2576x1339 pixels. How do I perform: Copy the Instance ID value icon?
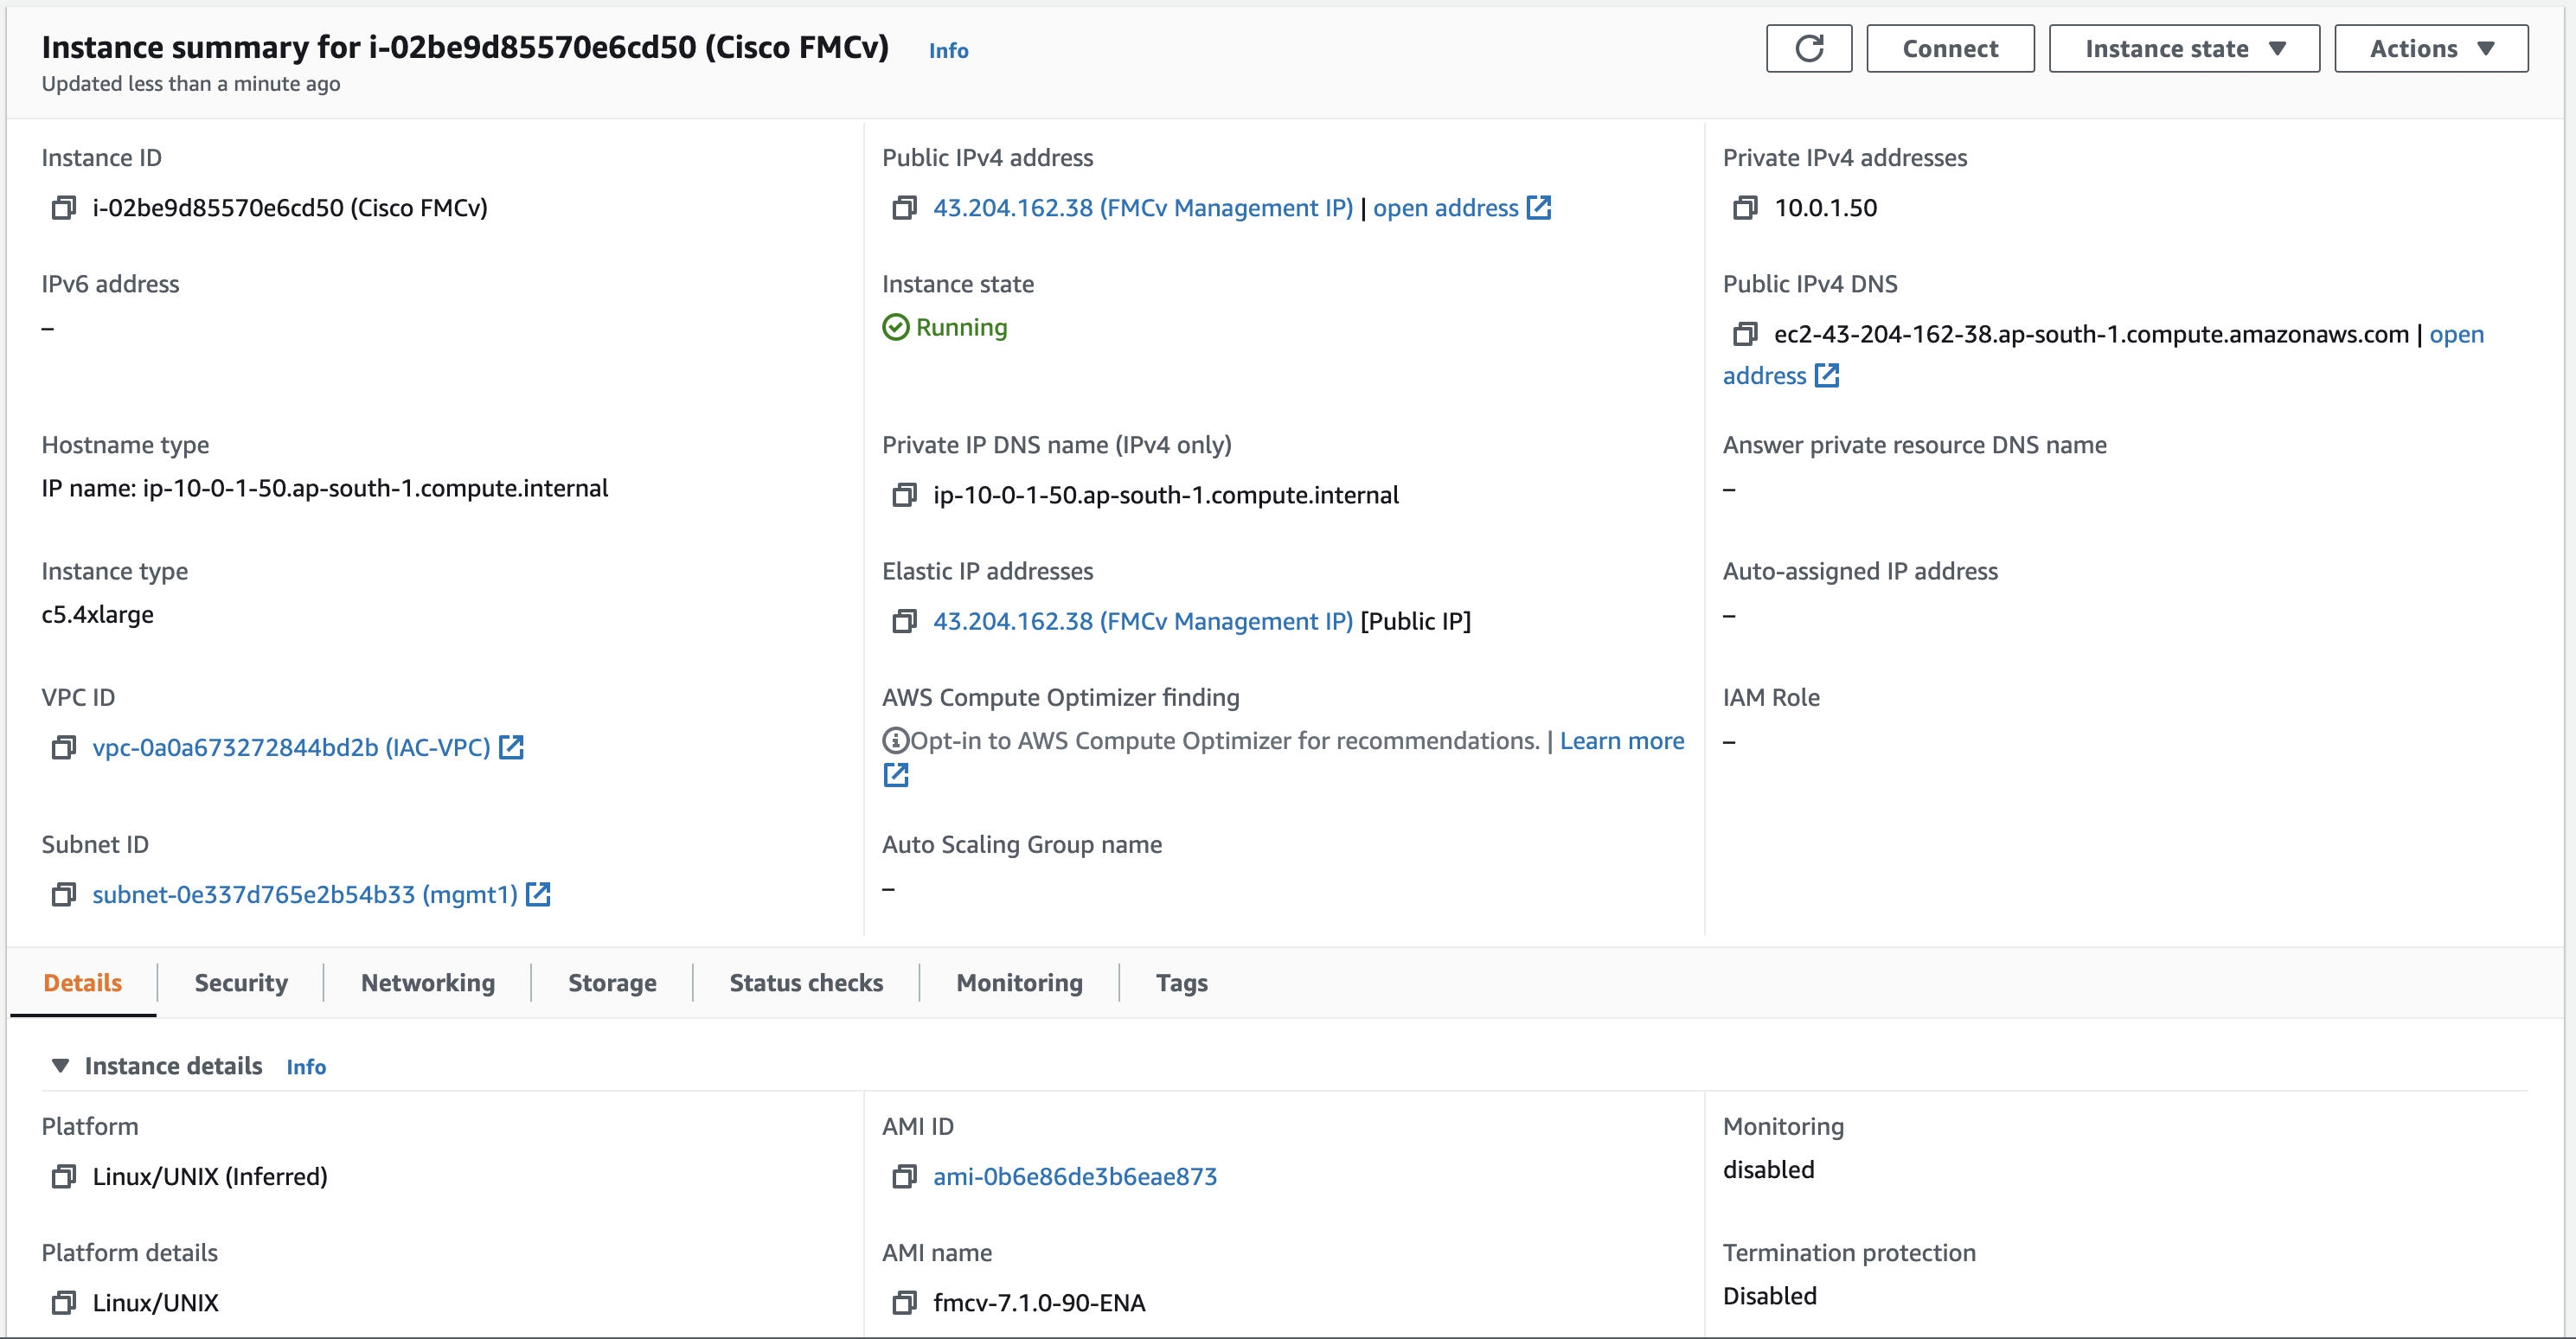tap(64, 208)
